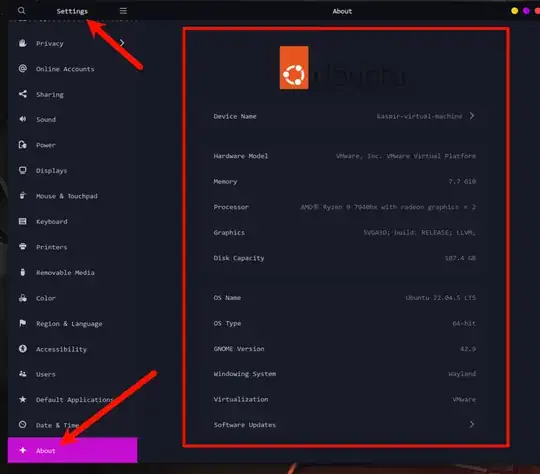540x474 pixels.
Task: Open Device Name chevron to rename
Action: click(472, 116)
